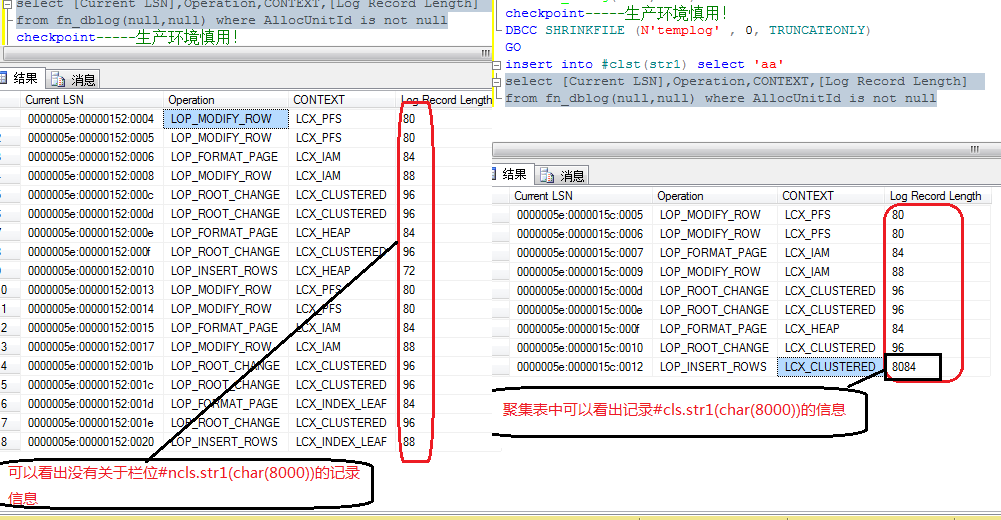Click LOP_FORMAT_PAGE in row 00000152:0006
The width and height of the screenshot is (1001, 520).
click(224, 157)
